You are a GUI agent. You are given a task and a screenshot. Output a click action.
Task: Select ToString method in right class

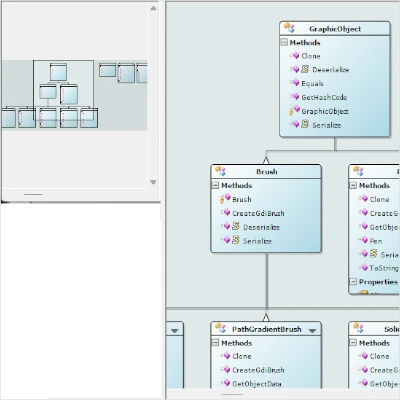pos(384,268)
